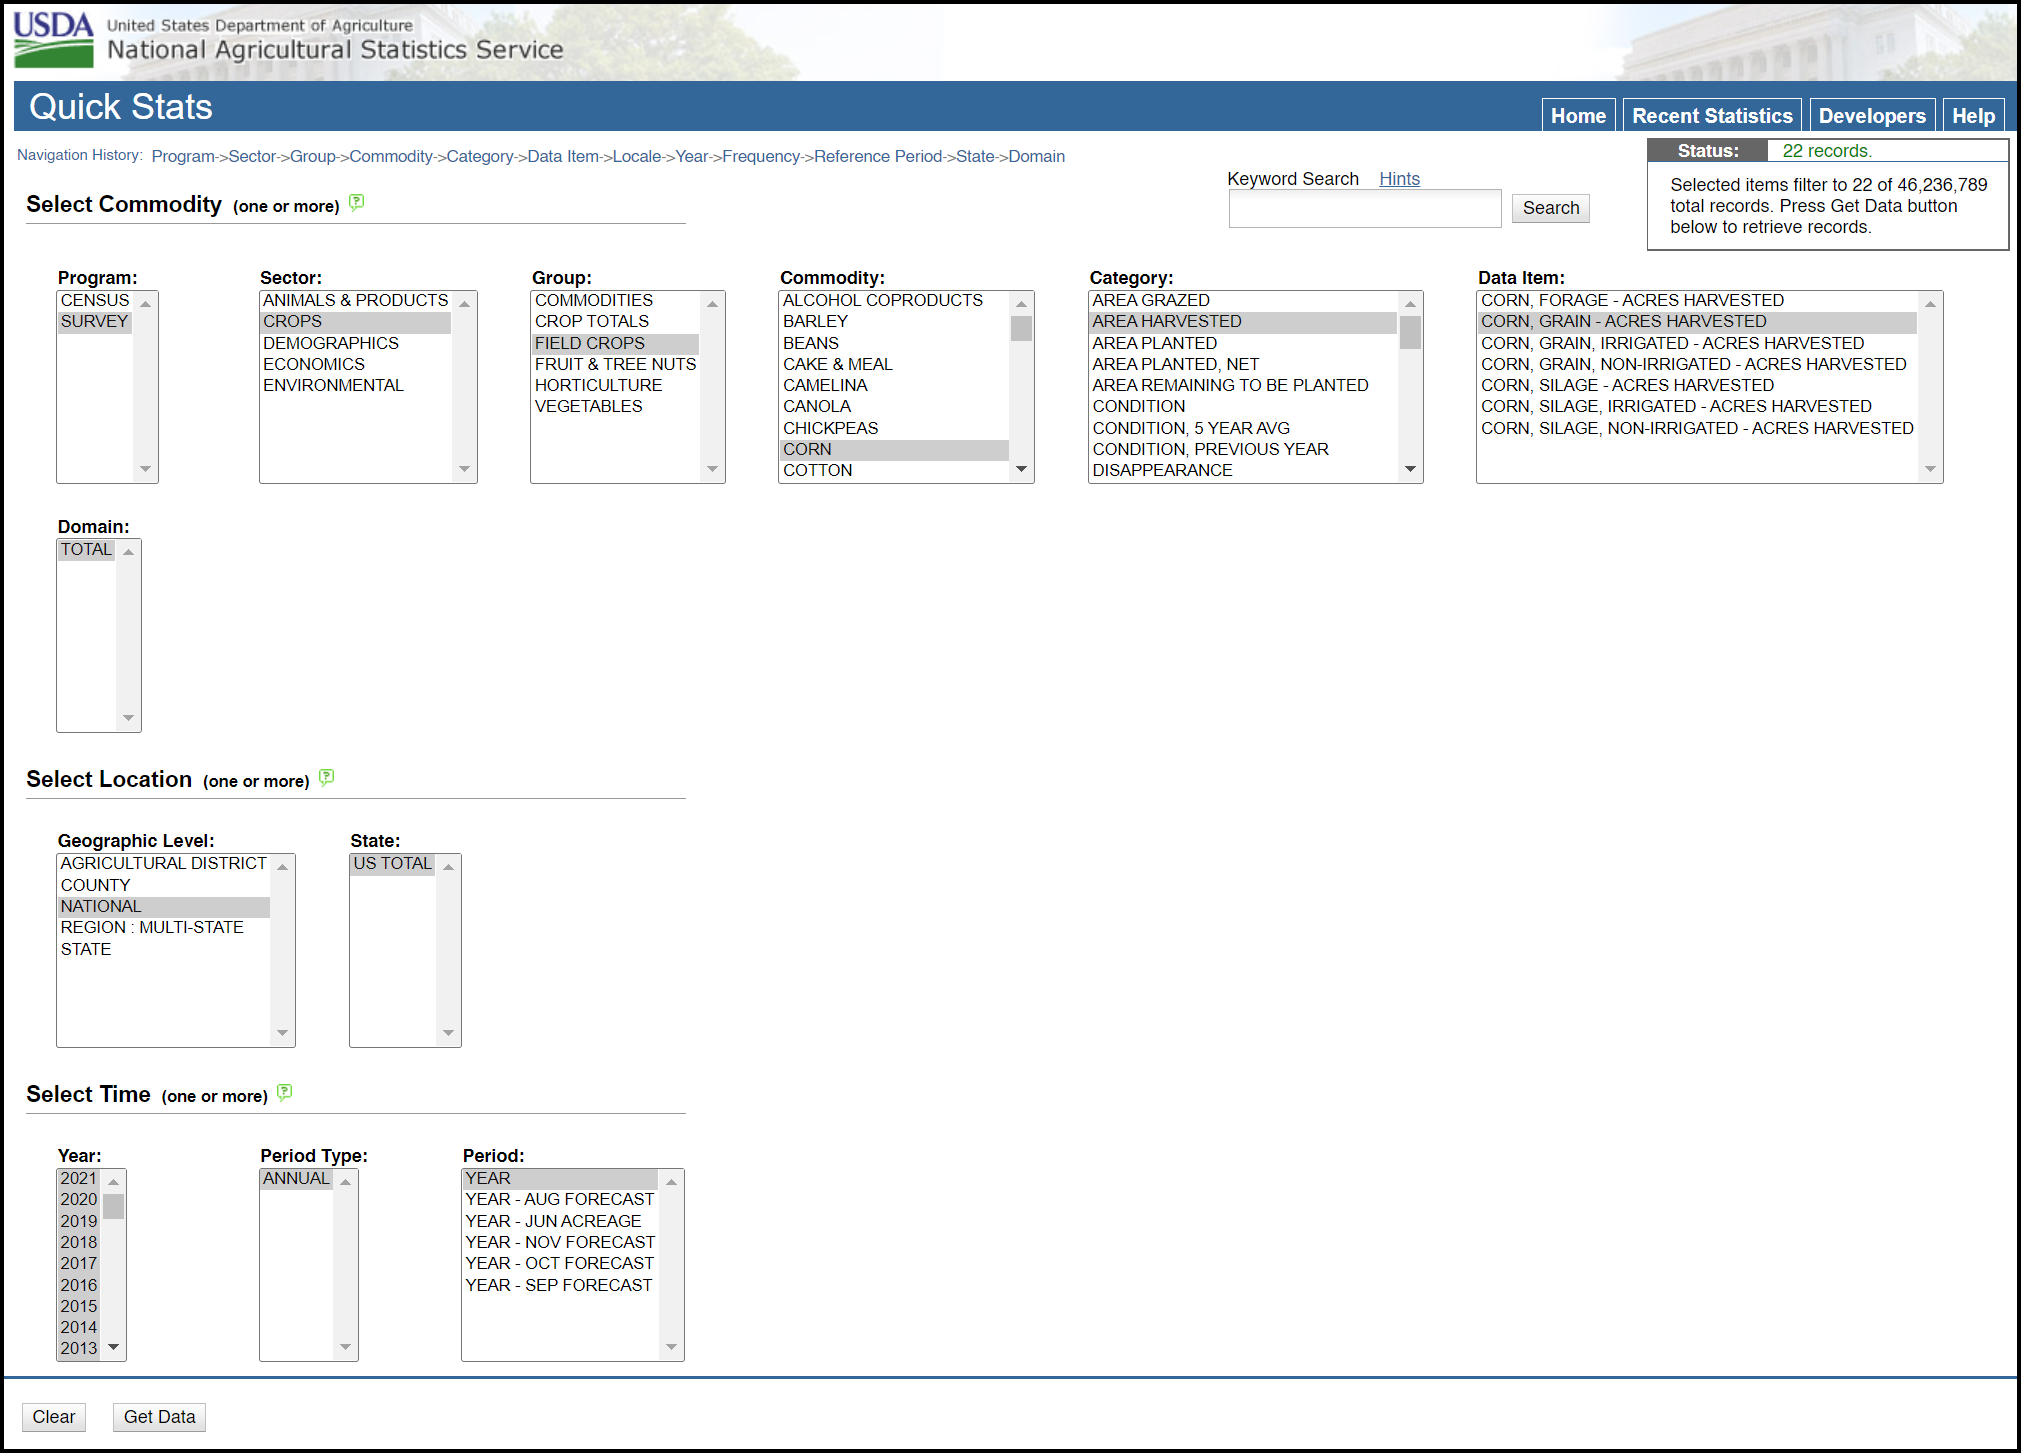Choose CORN, SILAGE - ACRES HARVESTED data item
The image size is (2021, 1453).
point(1627,385)
